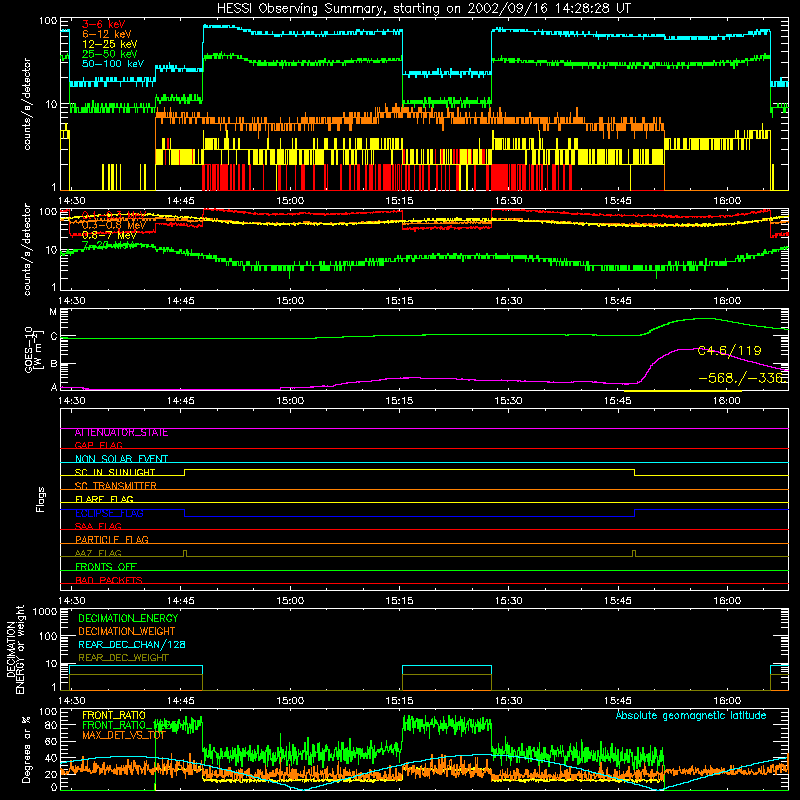
Task: Click the C4.6/119 flare class annotation
Action: [x=729, y=351]
